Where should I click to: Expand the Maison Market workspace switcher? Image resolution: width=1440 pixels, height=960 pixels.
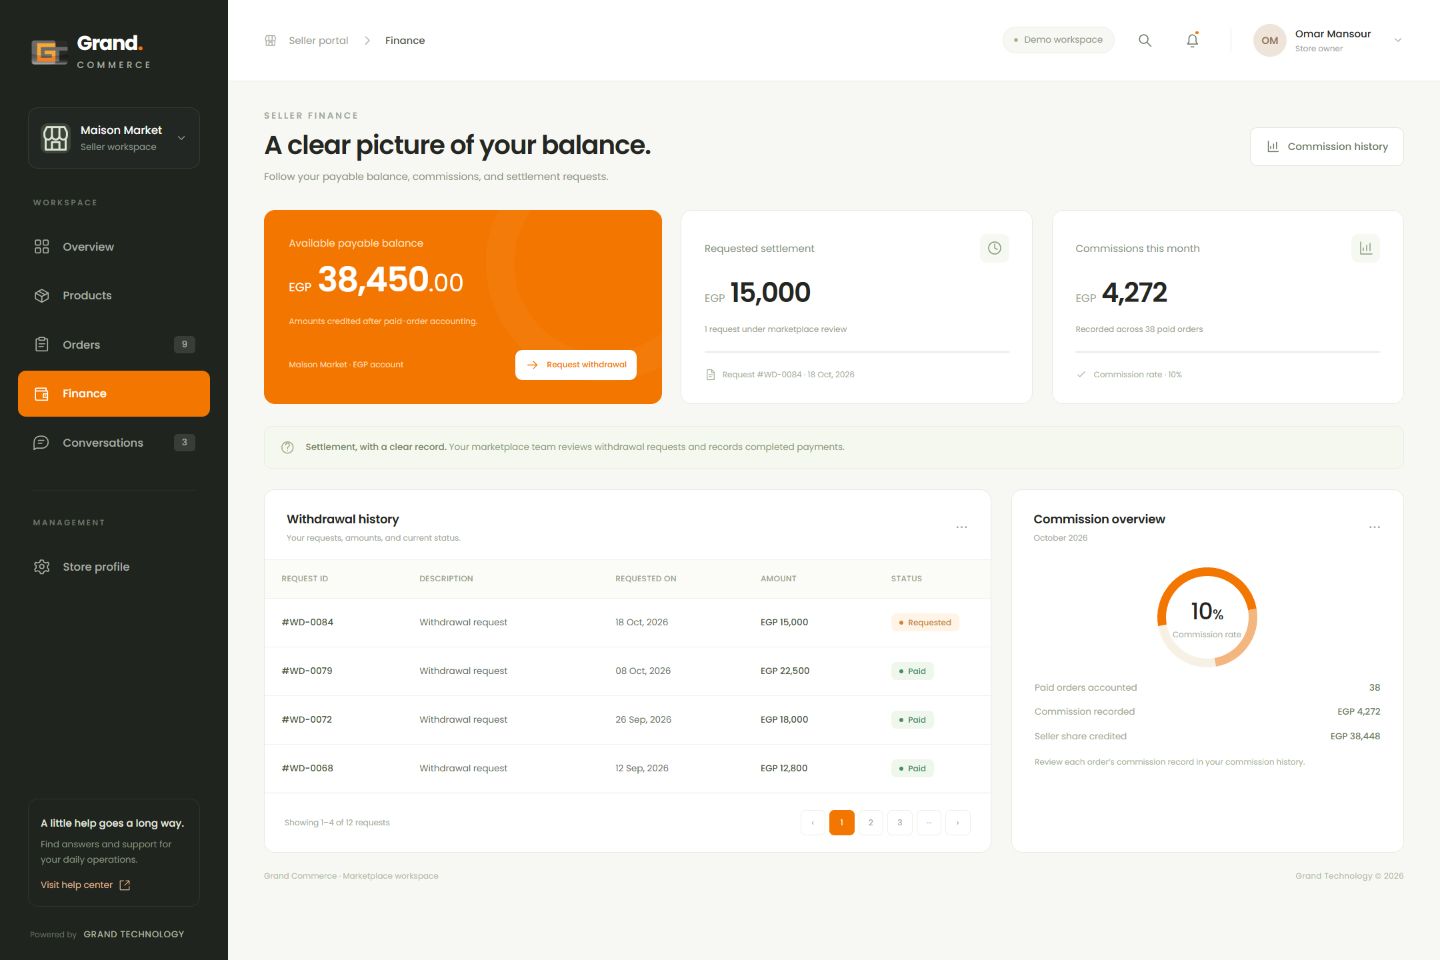(114, 138)
